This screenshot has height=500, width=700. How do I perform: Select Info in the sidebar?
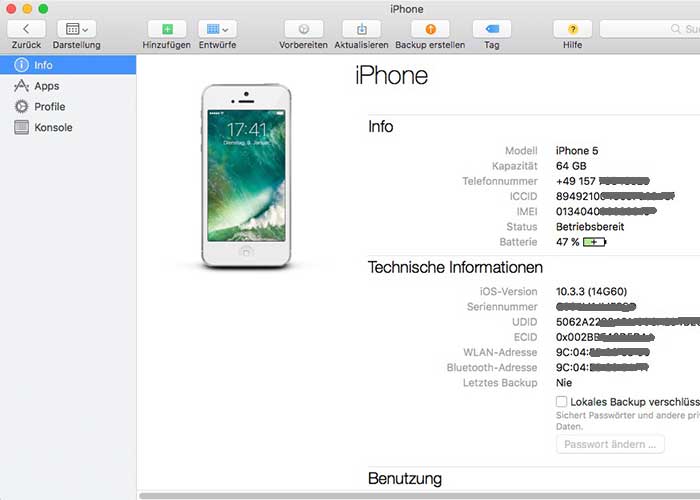[68, 65]
